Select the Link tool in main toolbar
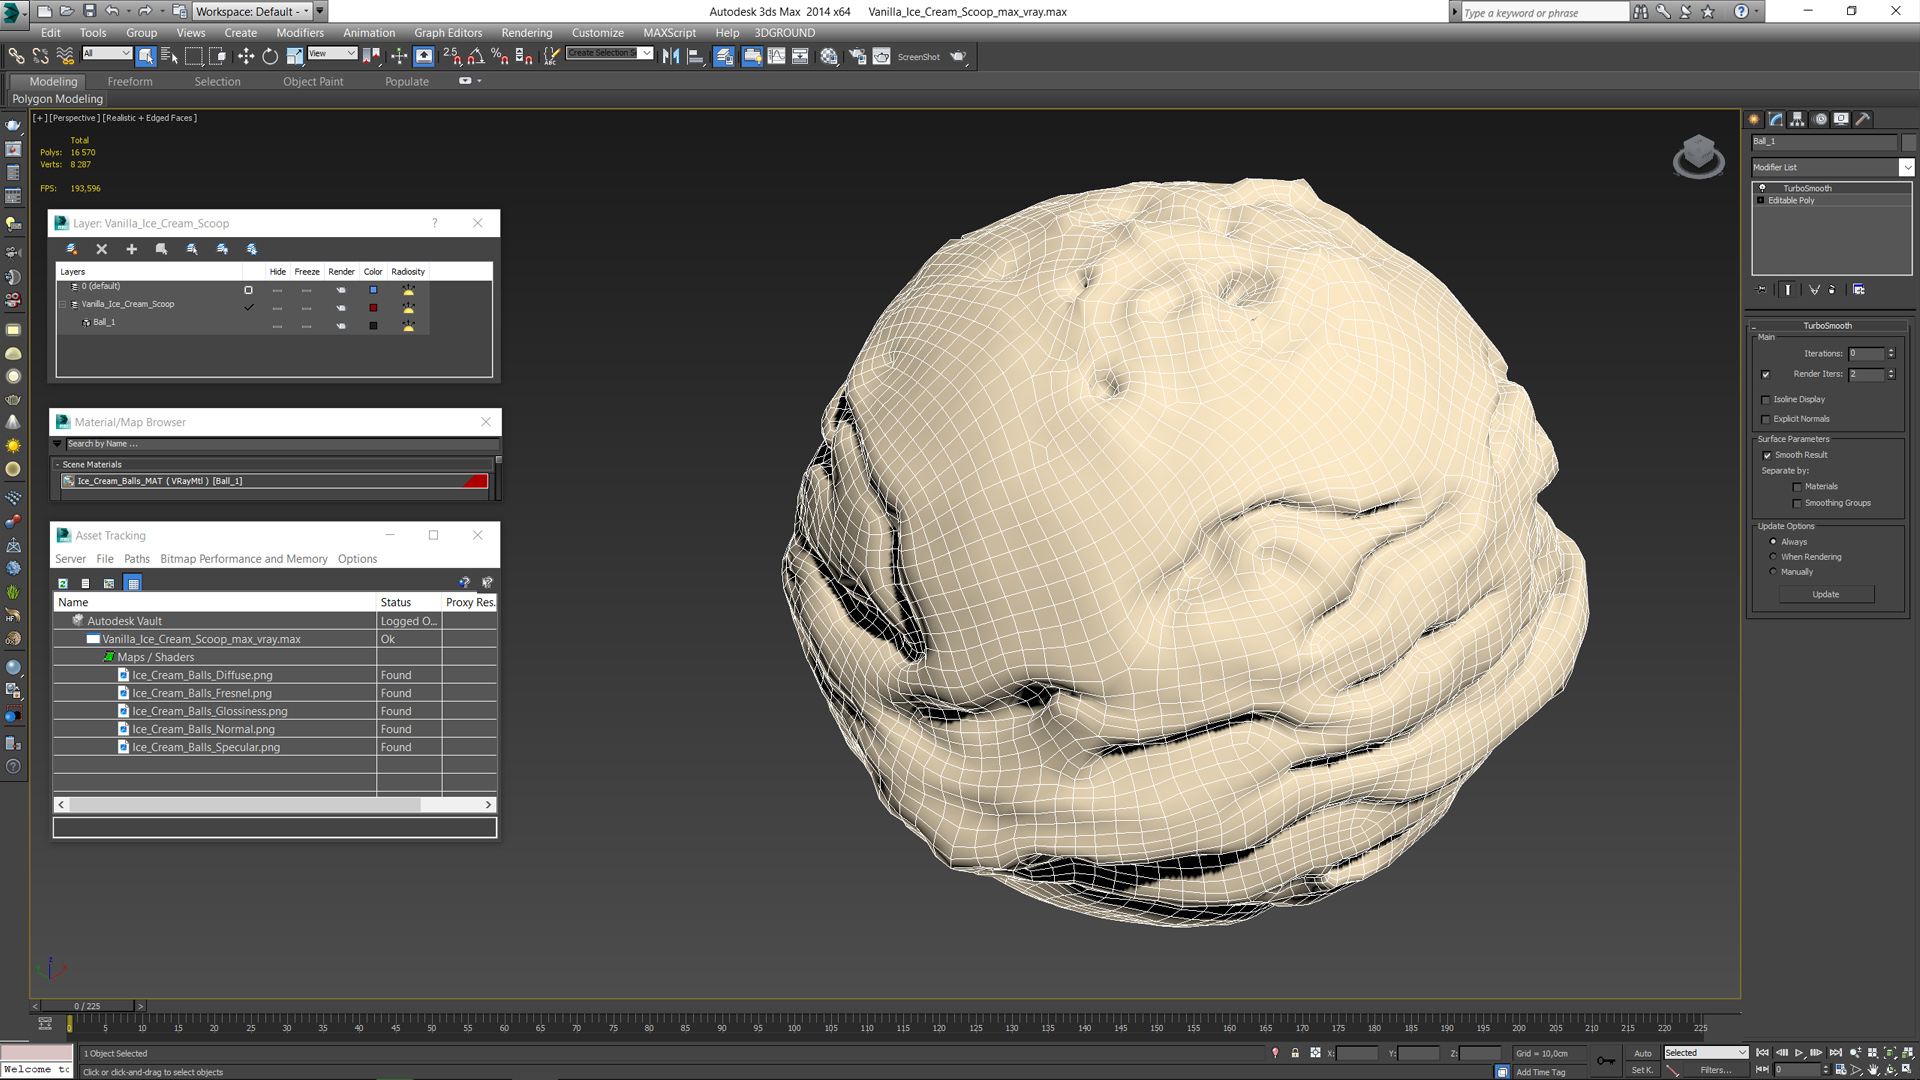The height and width of the screenshot is (1080, 1920). pos(16,56)
